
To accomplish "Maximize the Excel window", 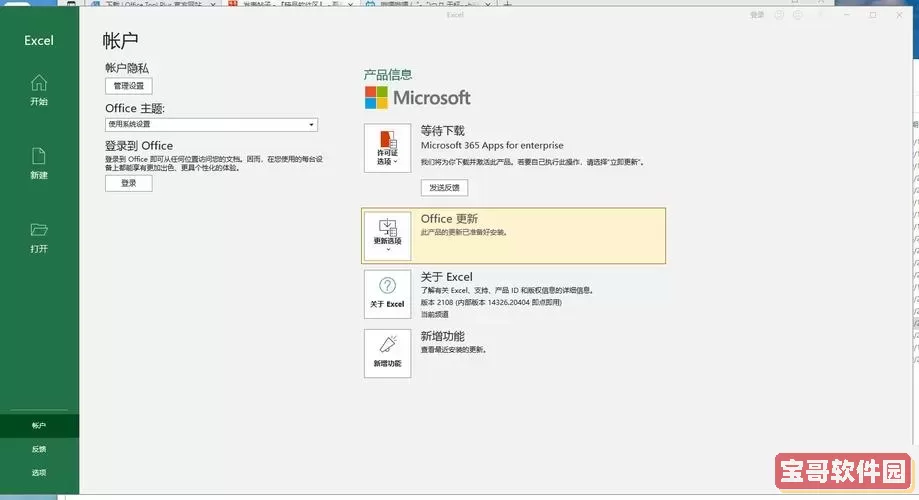I will point(873,15).
